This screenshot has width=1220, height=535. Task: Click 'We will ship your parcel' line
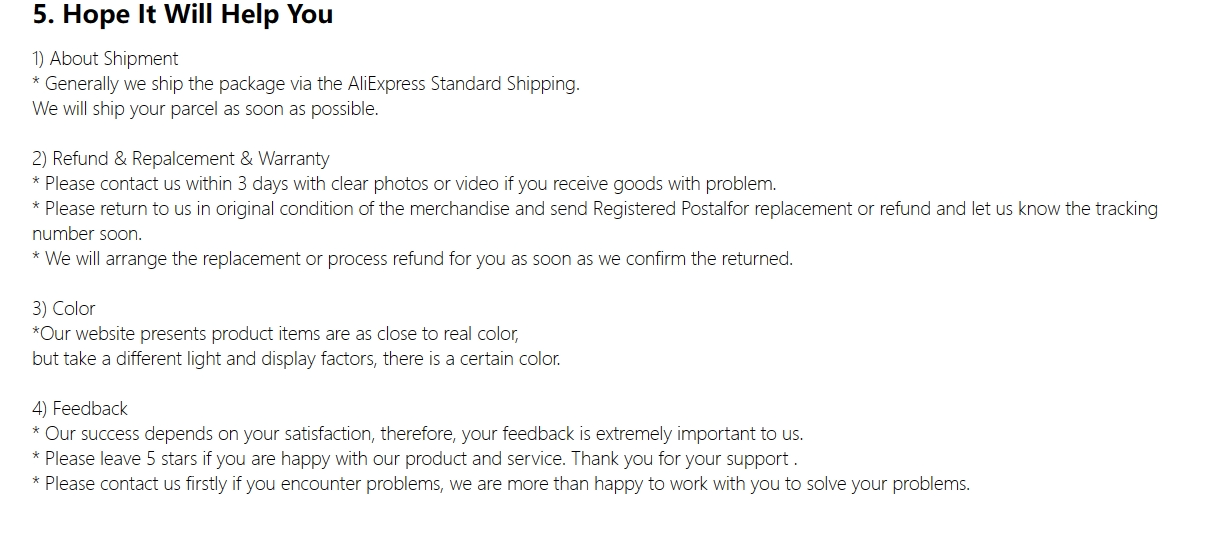pyautogui.click(x=205, y=109)
